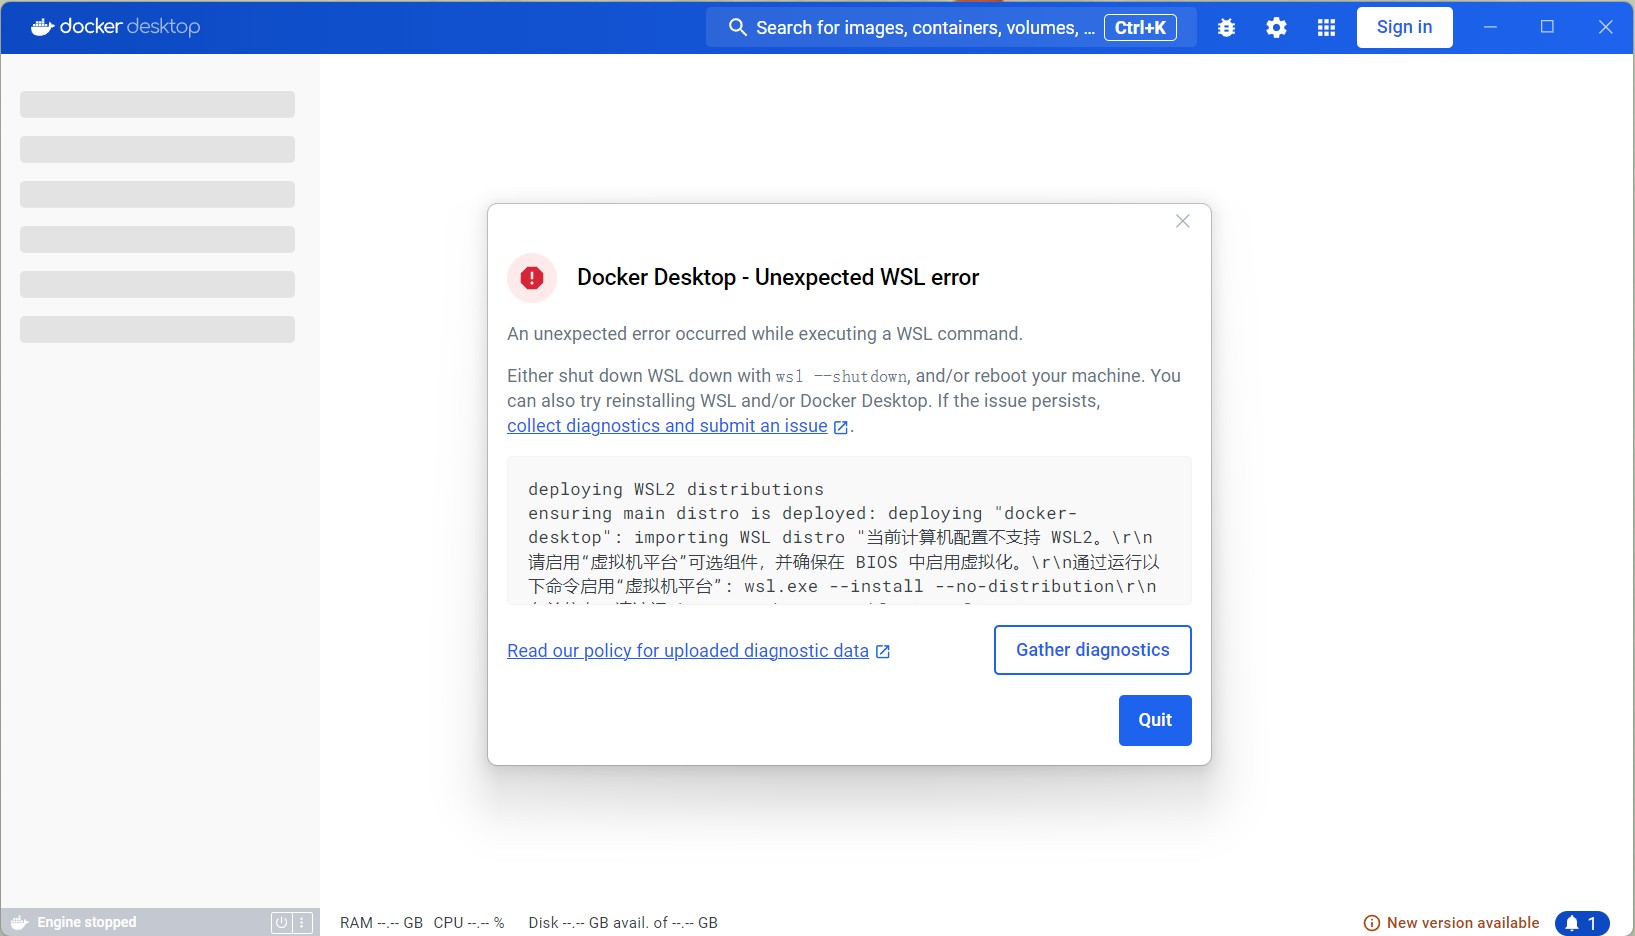Click the search magnifier icon
The width and height of the screenshot is (1635, 936).
pos(738,27)
